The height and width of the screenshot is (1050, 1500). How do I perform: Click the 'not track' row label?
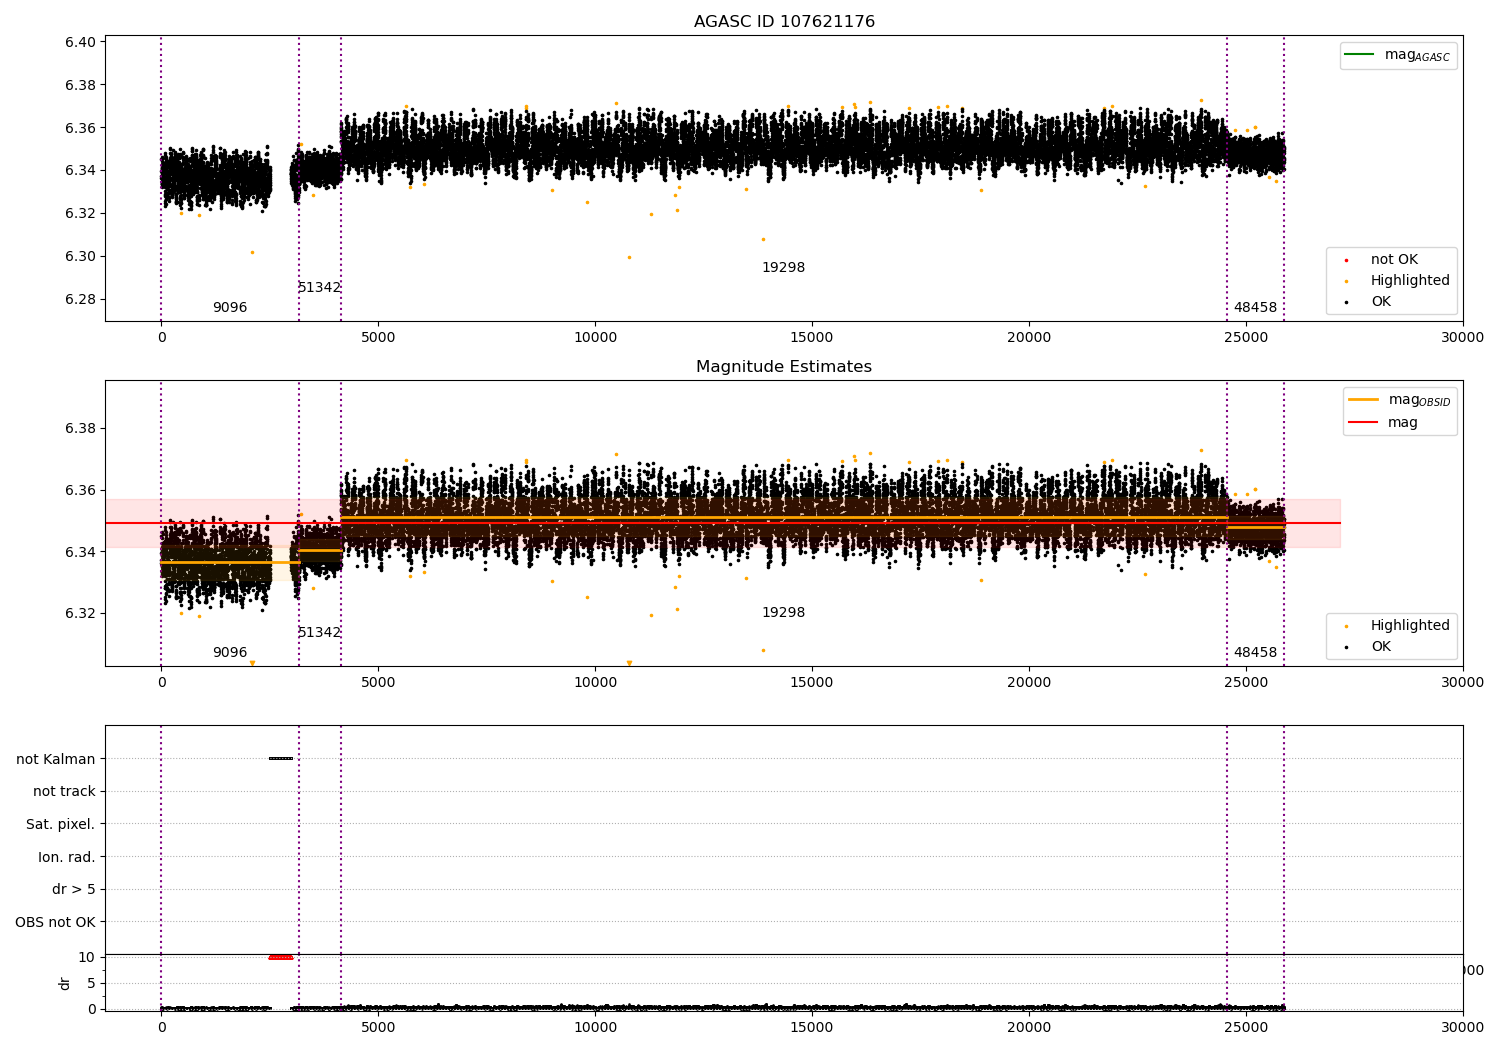pos(64,792)
